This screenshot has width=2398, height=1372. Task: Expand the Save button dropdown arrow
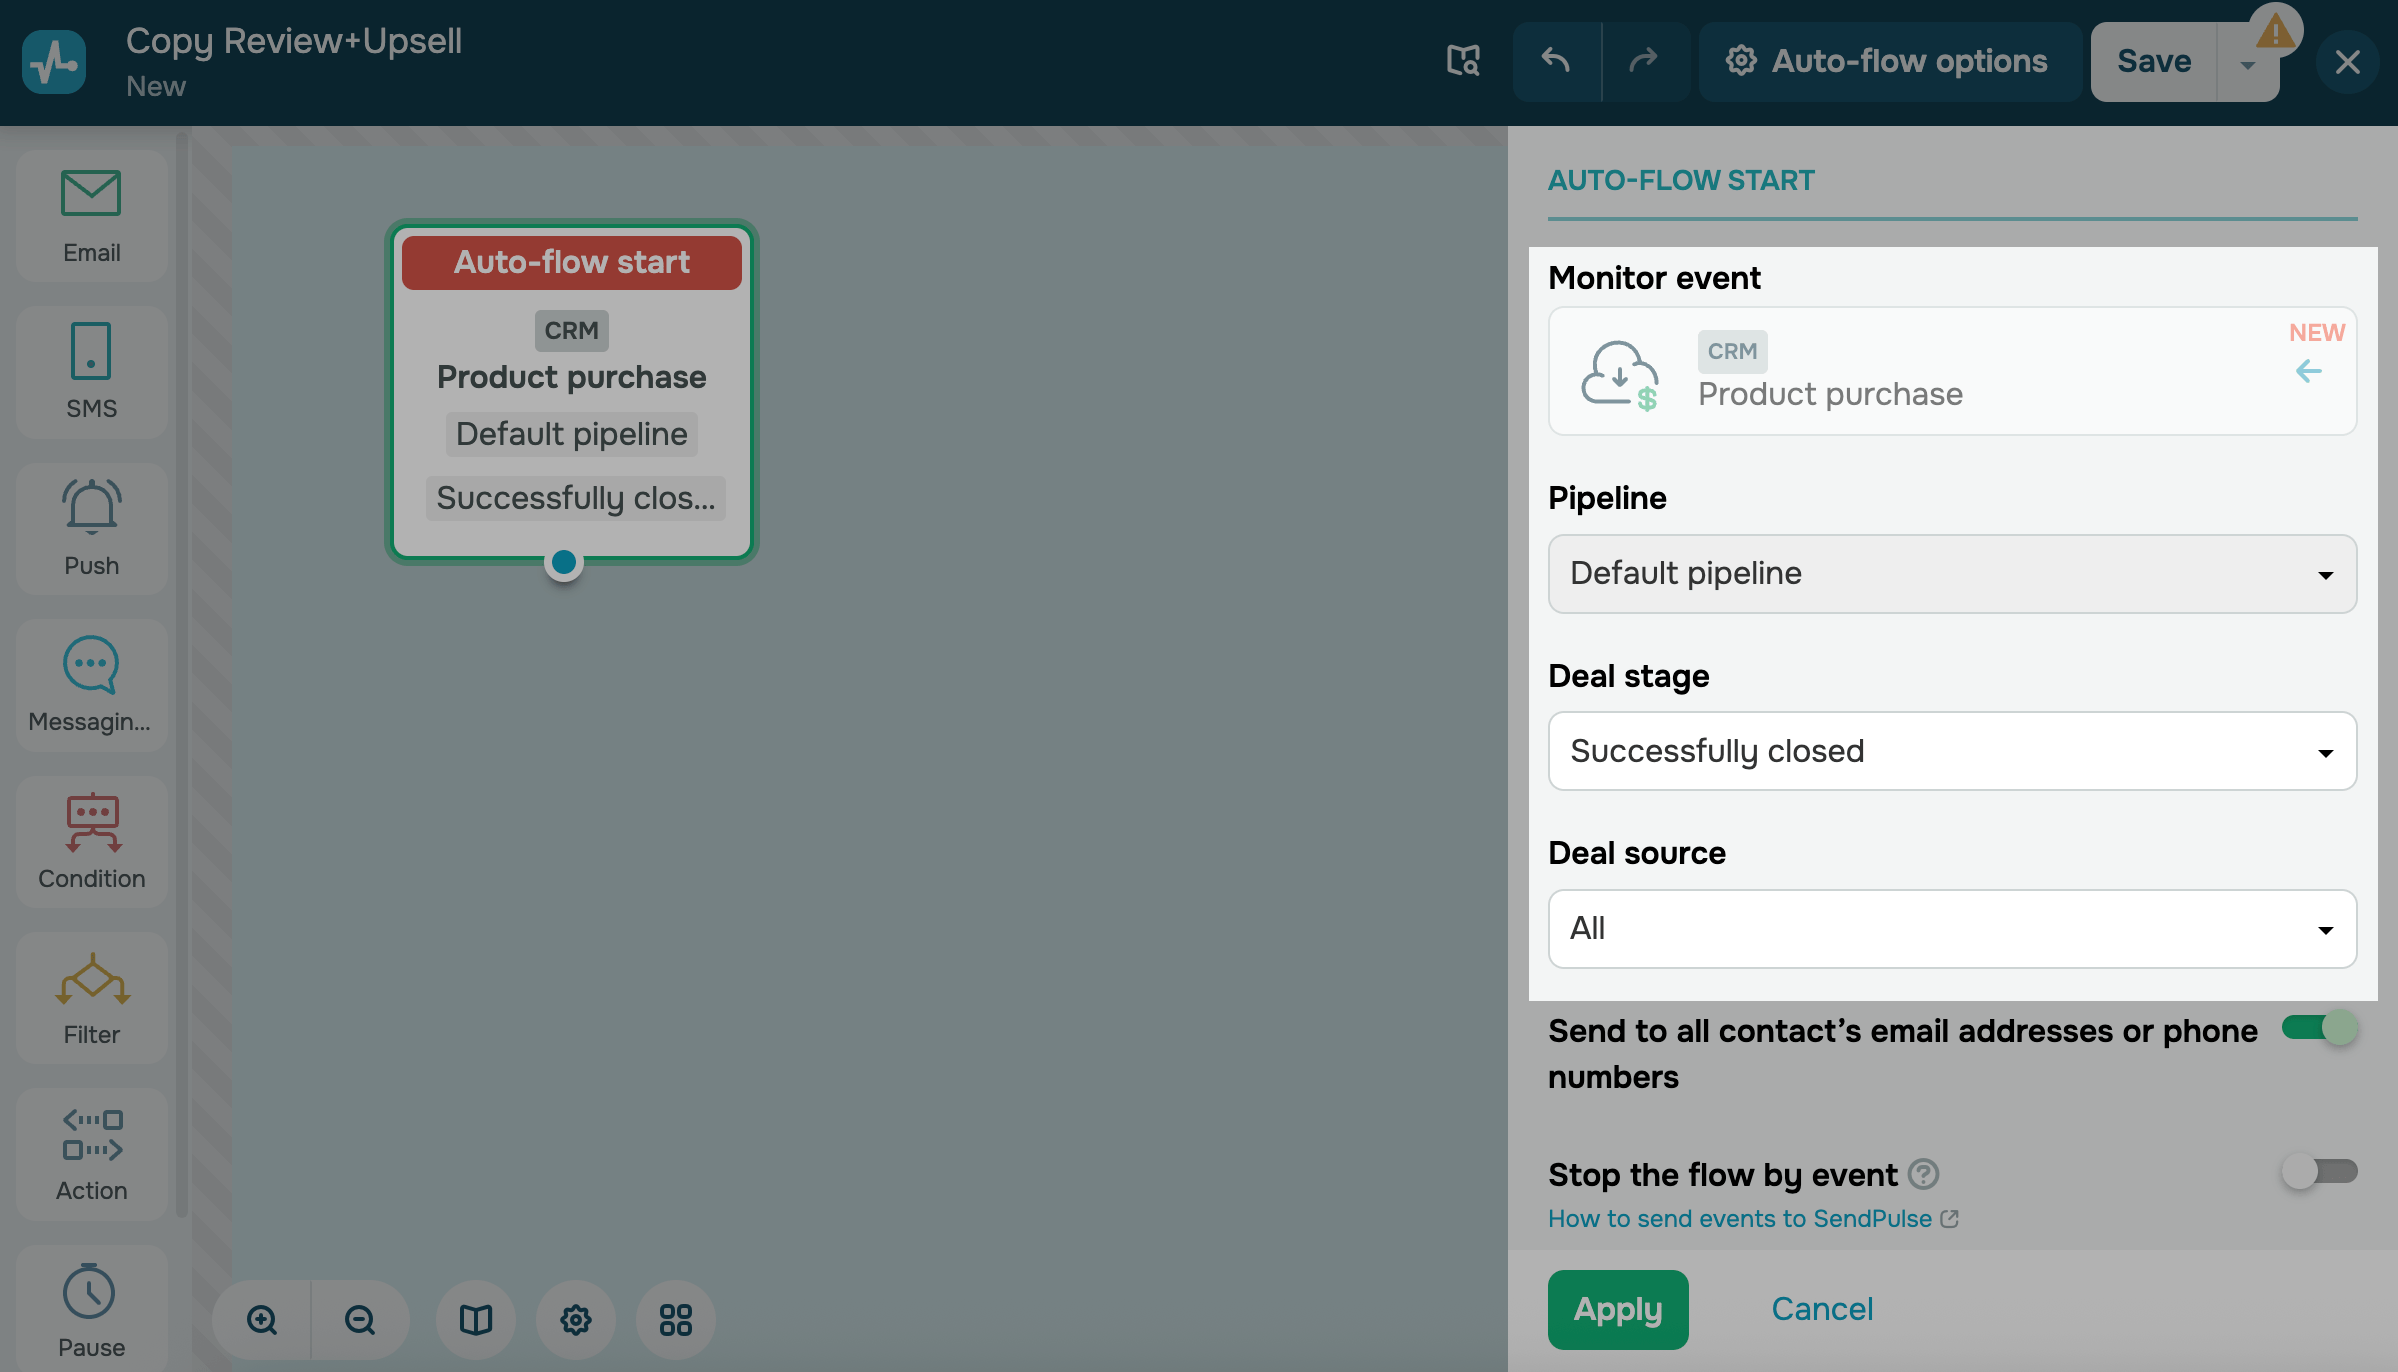pos(2247,66)
